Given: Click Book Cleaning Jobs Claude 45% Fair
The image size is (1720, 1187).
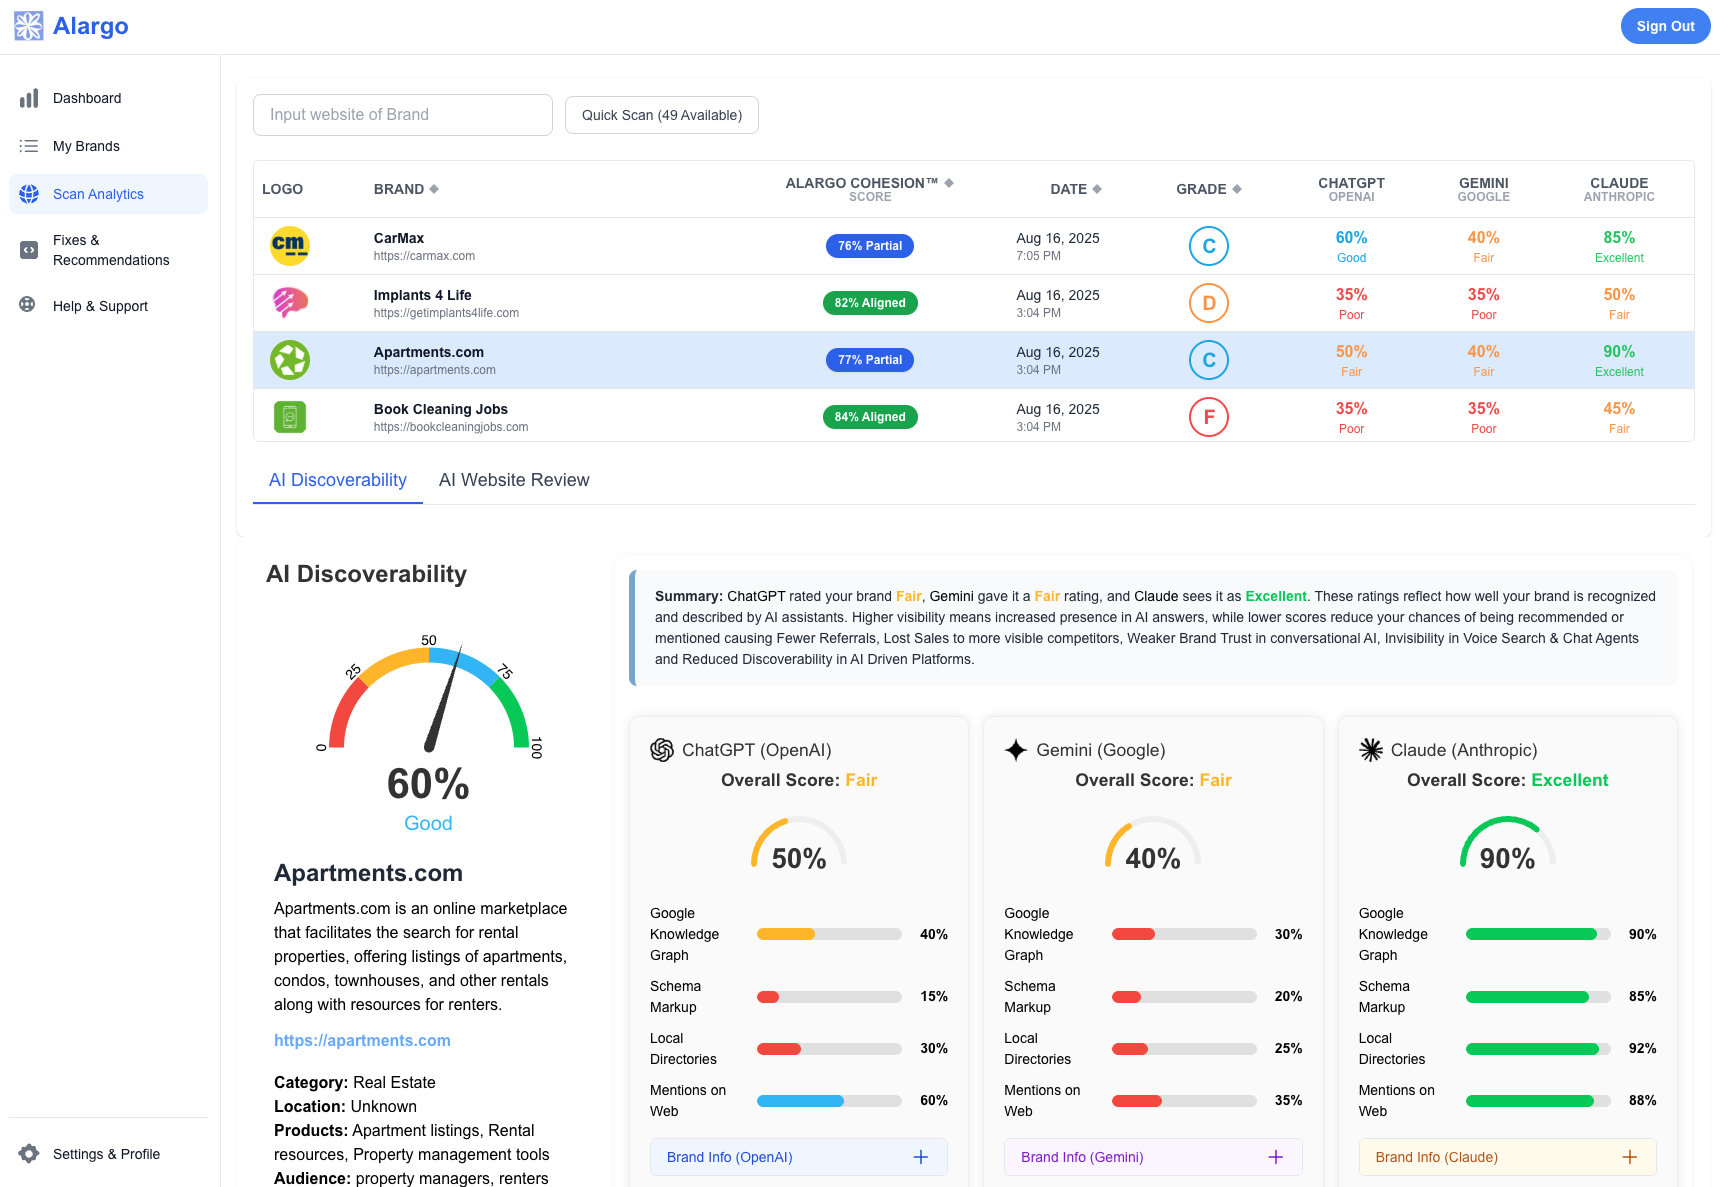Looking at the screenshot, I should (x=1619, y=417).
